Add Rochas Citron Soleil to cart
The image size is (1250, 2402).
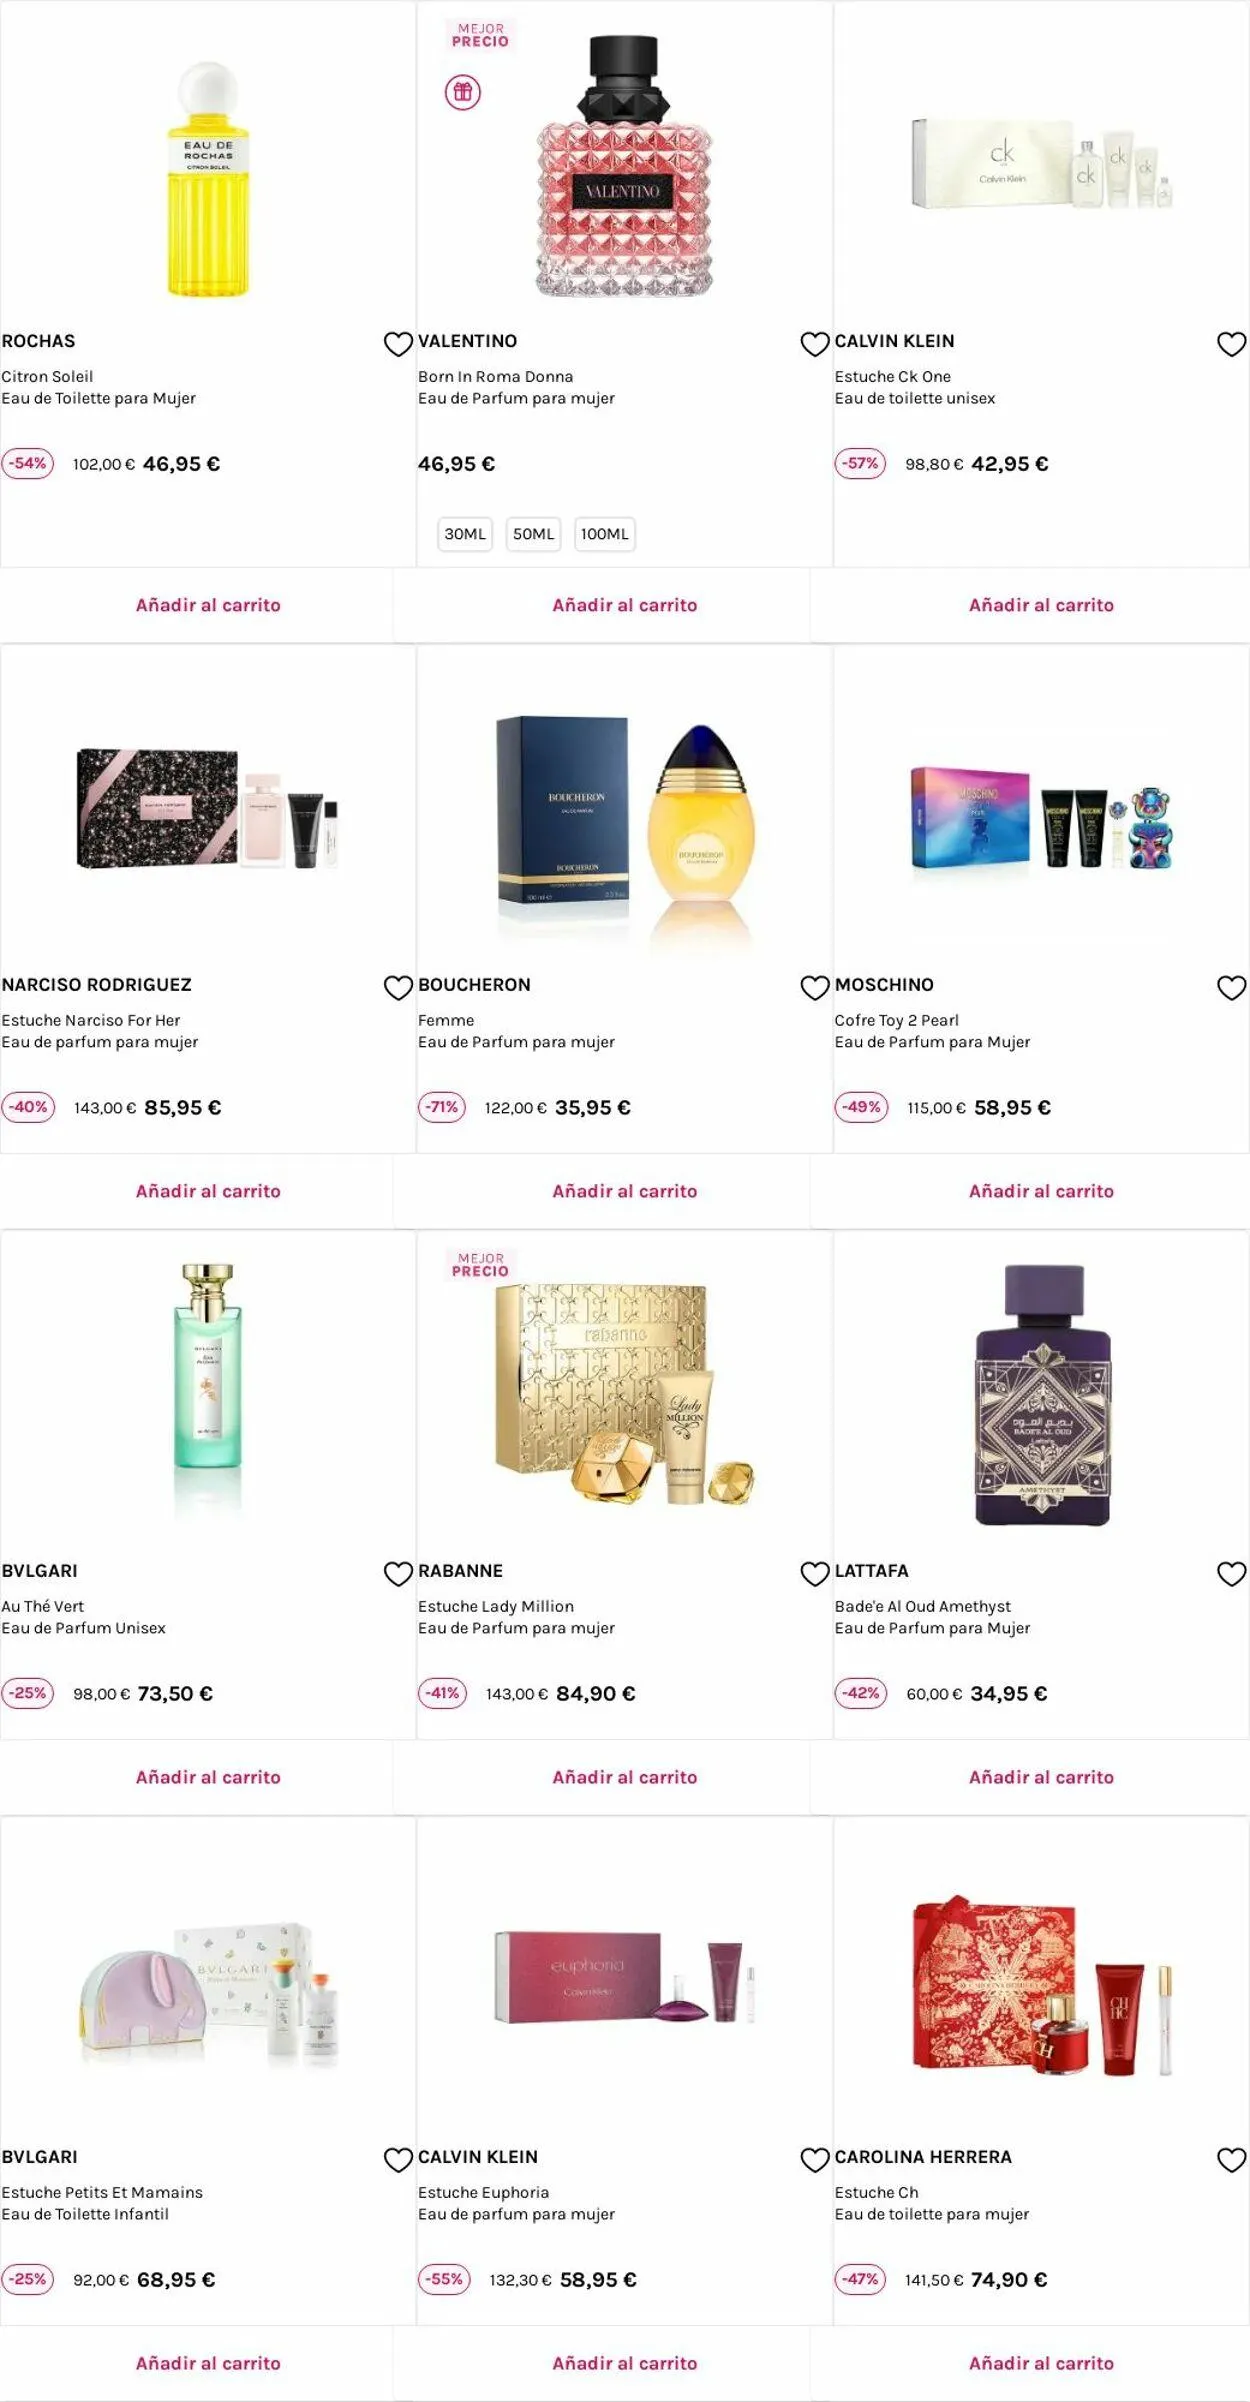click(208, 605)
